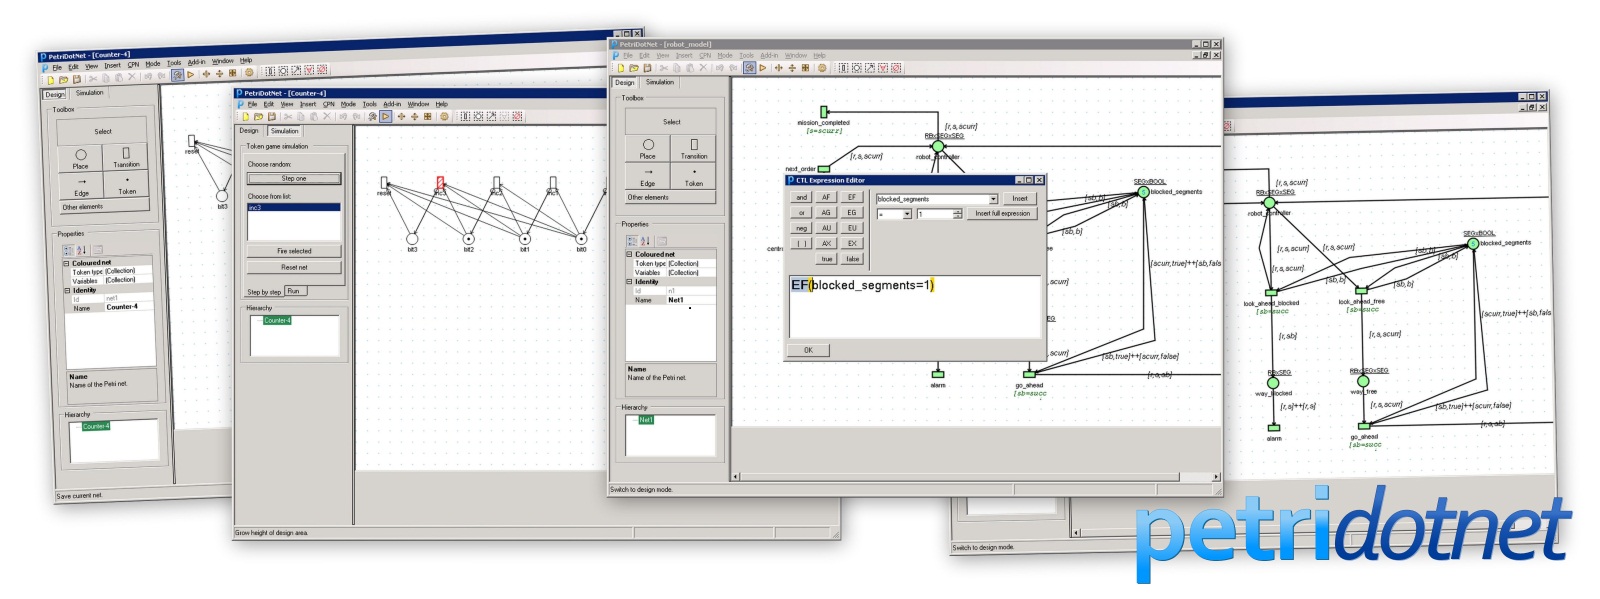
Task: Click the blocked_segments place node in robot_model canvas
Action: (x=1144, y=192)
